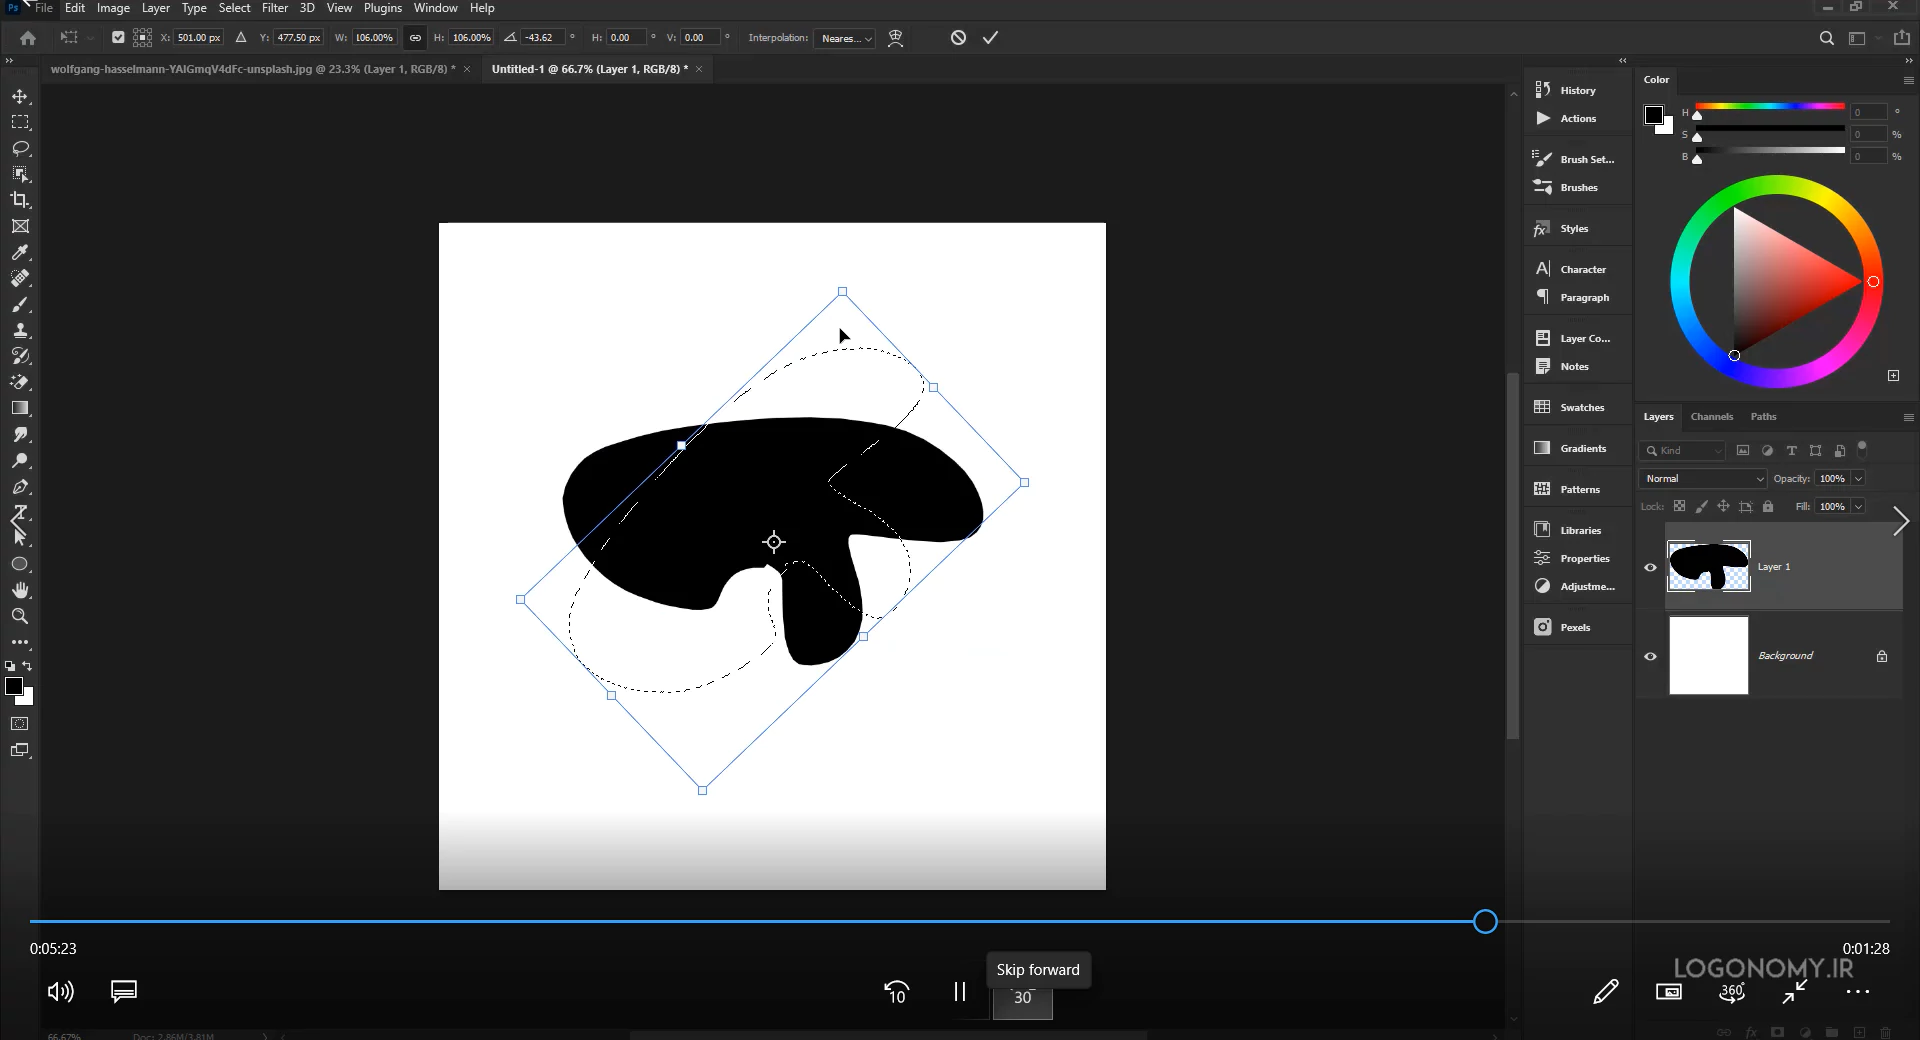Viewport: 1920px width, 1040px height.
Task: Select the Lasso tool
Action: pyautogui.click(x=20, y=149)
